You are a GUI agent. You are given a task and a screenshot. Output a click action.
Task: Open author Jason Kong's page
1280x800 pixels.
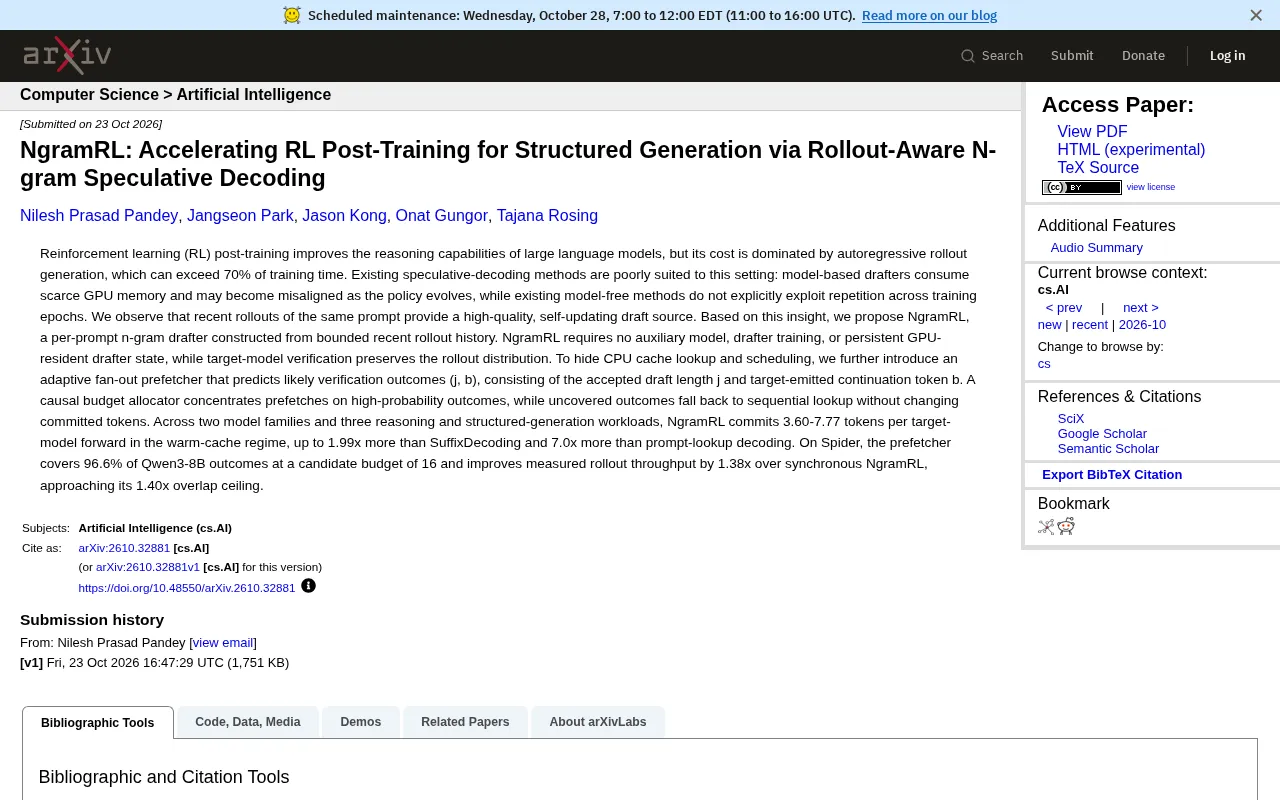tap(344, 216)
